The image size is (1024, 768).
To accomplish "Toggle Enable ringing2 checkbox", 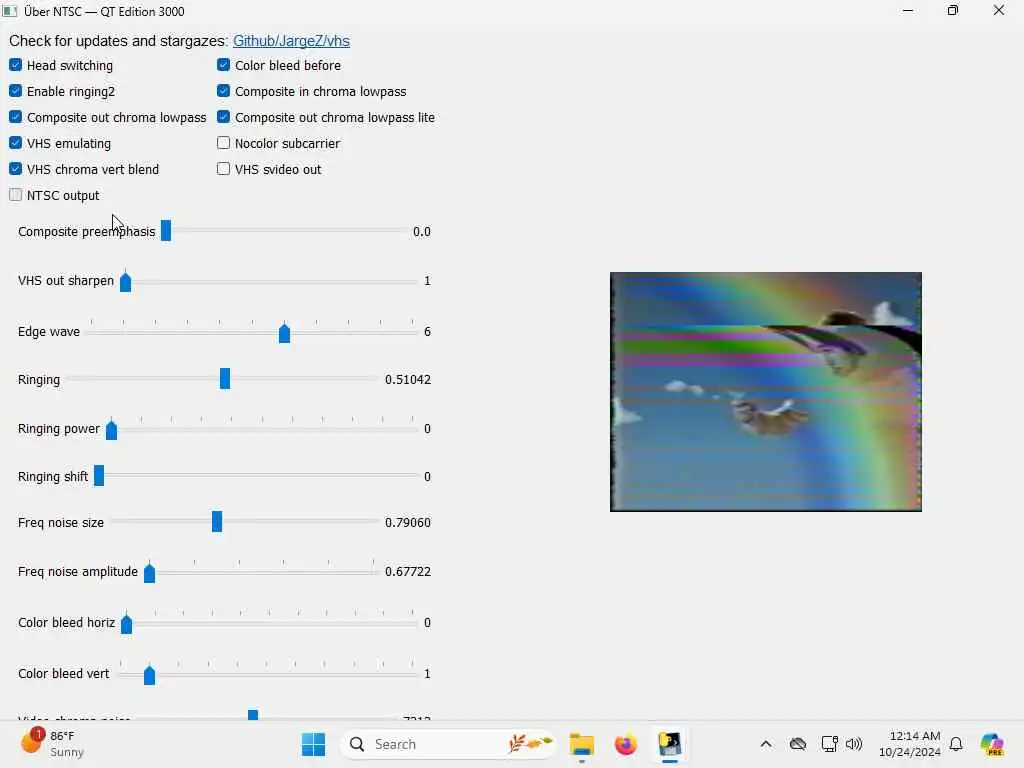I will 16,91.
